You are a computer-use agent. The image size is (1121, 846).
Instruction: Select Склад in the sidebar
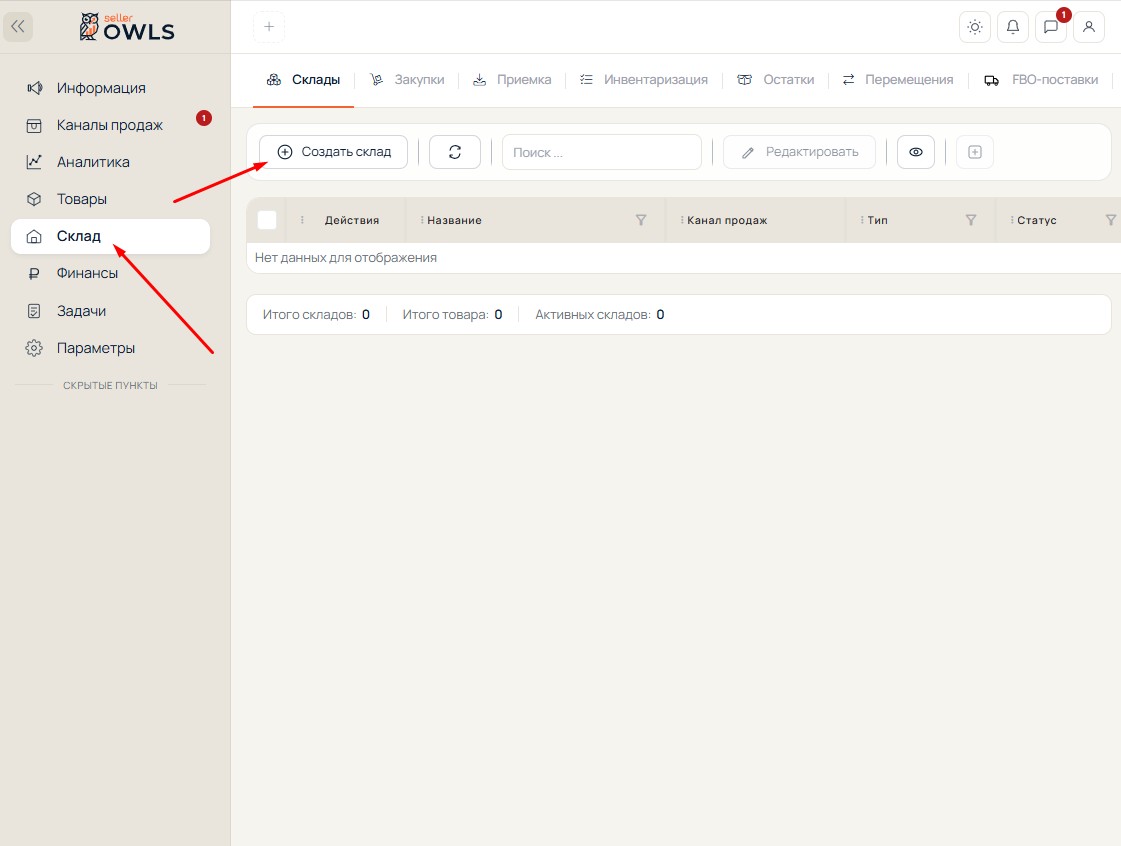click(110, 237)
